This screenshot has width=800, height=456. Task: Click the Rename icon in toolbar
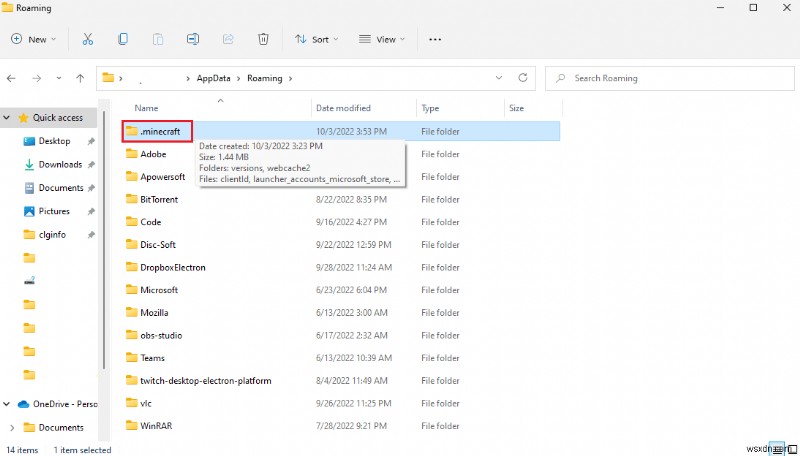click(192, 39)
